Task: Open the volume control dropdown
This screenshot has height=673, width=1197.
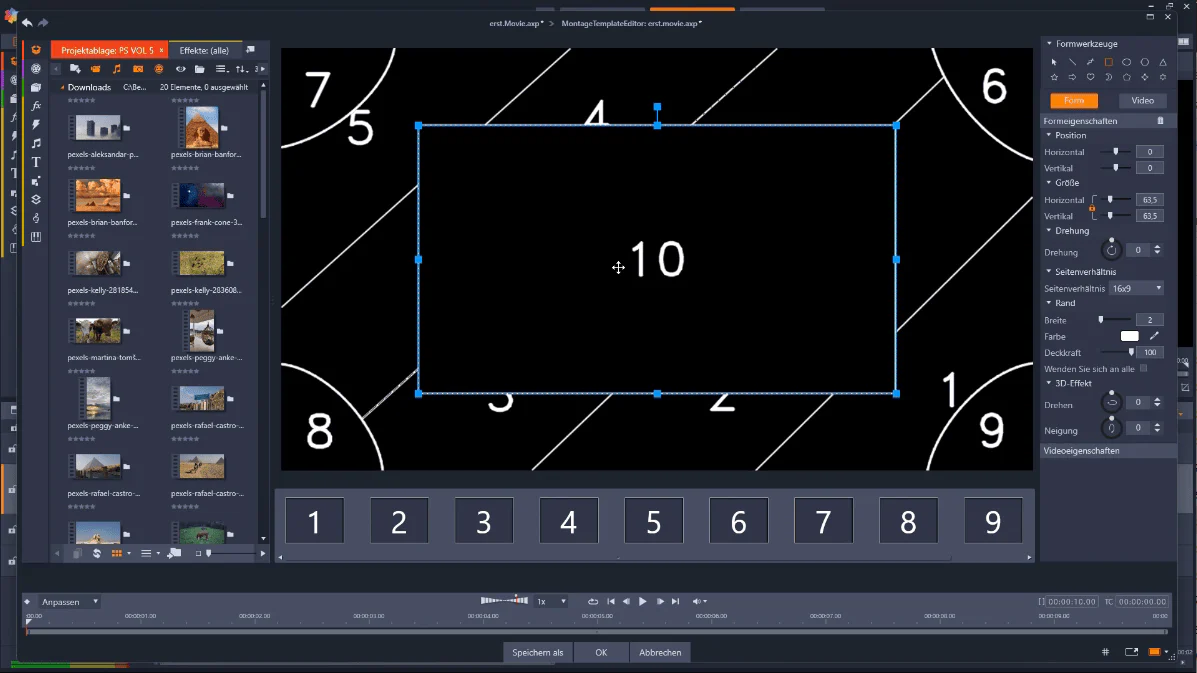Action: point(699,601)
